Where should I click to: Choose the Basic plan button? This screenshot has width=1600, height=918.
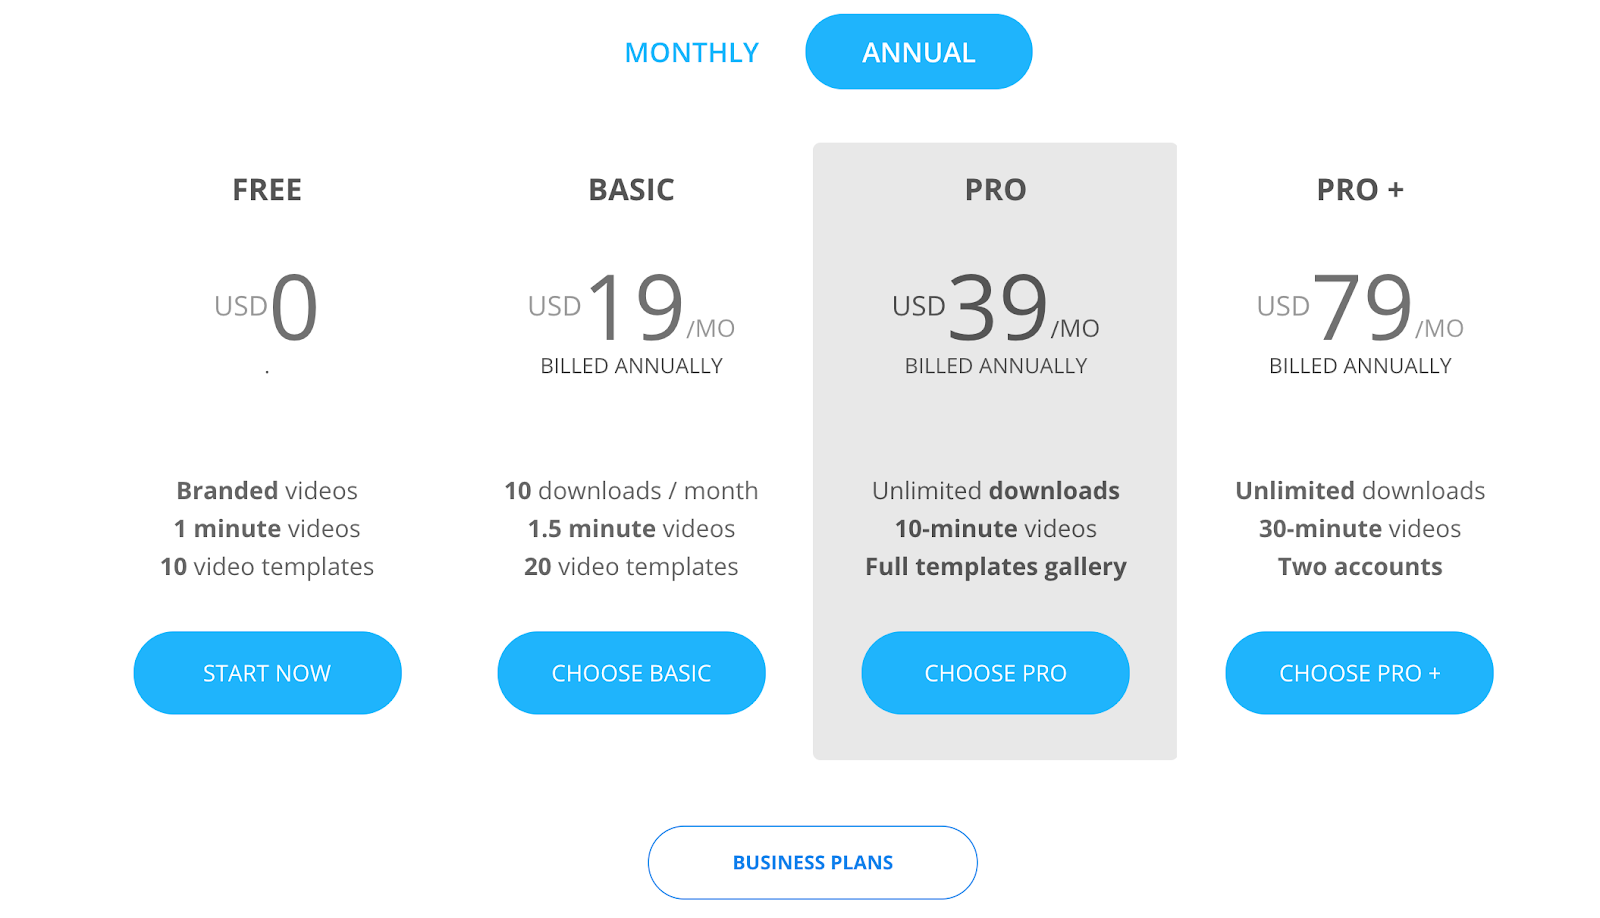coord(631,673)
